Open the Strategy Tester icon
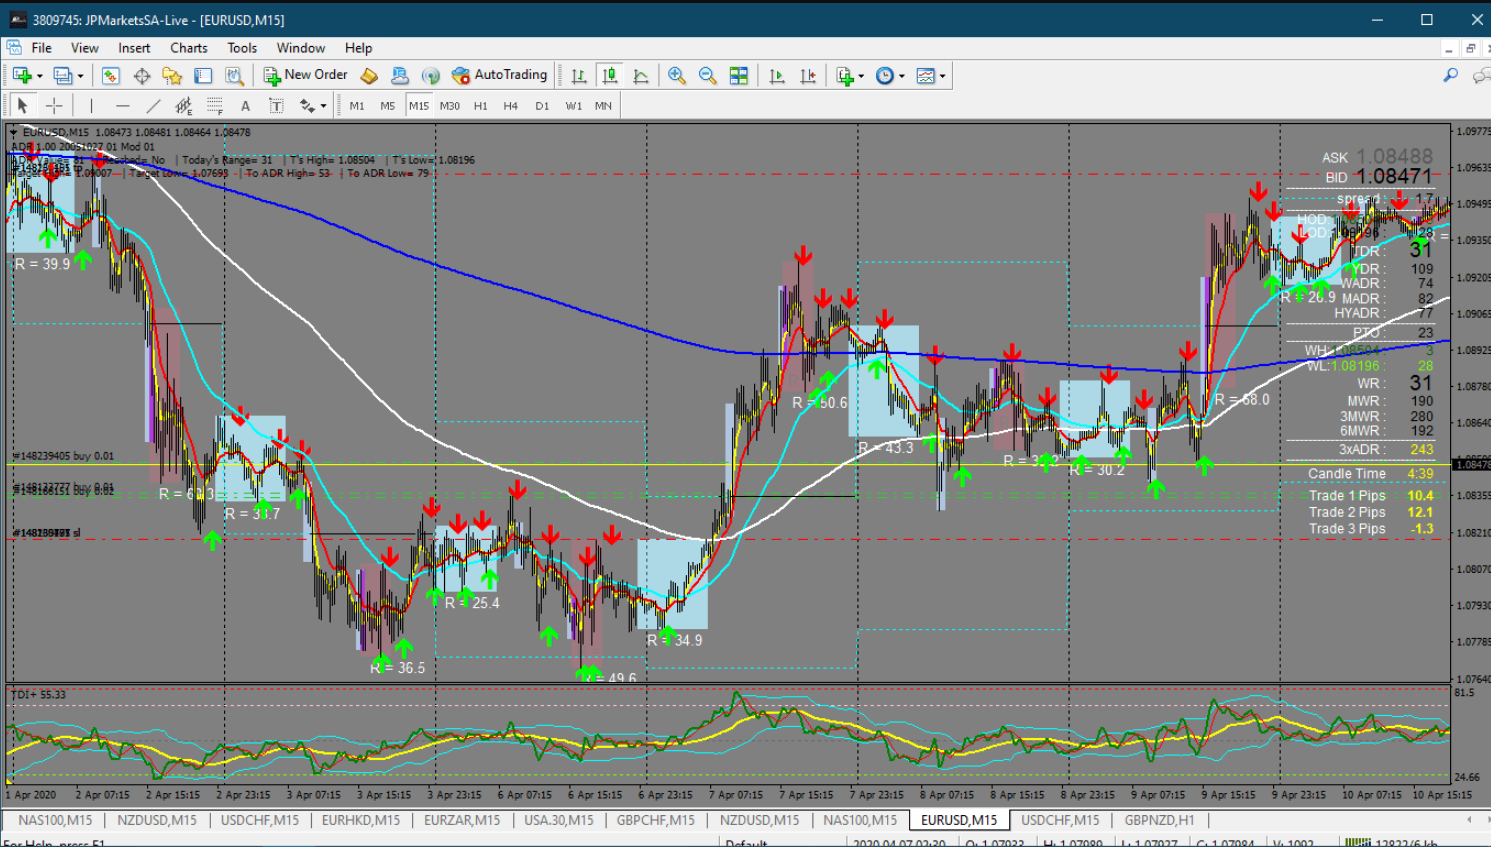 click(234, 76)
